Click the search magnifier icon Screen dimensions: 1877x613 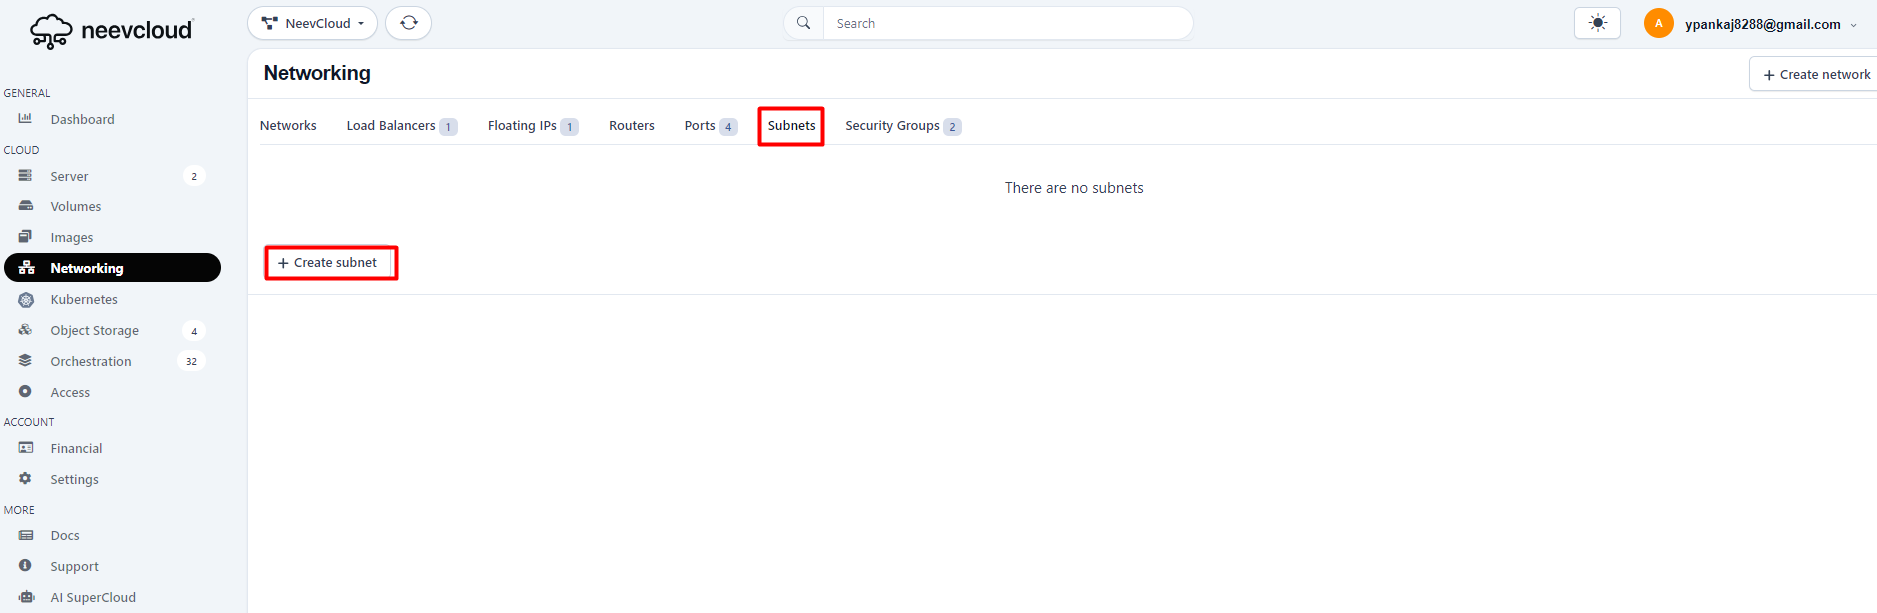tap(803, 23)
